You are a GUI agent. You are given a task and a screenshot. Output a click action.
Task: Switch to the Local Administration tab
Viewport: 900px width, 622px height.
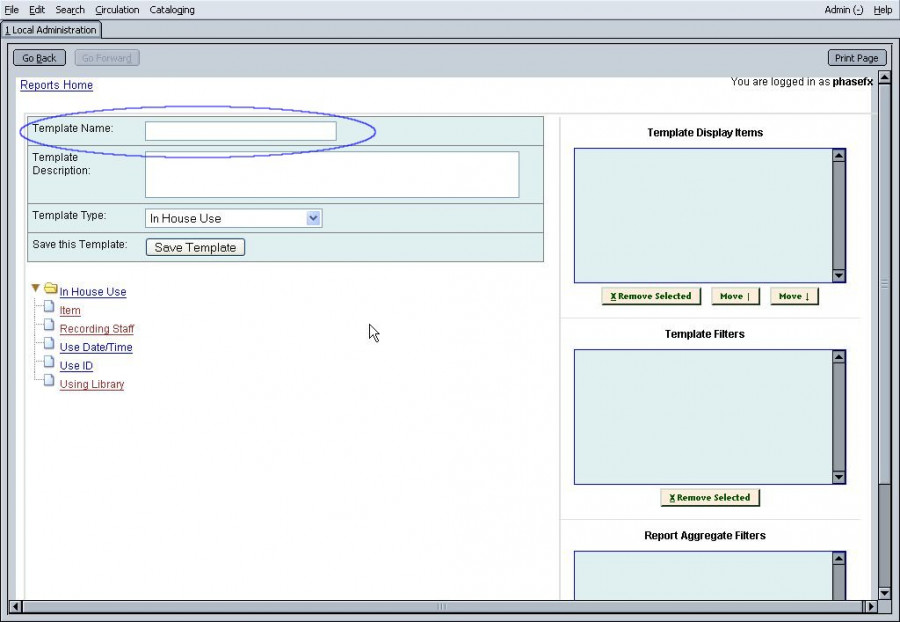click(51, 30)
